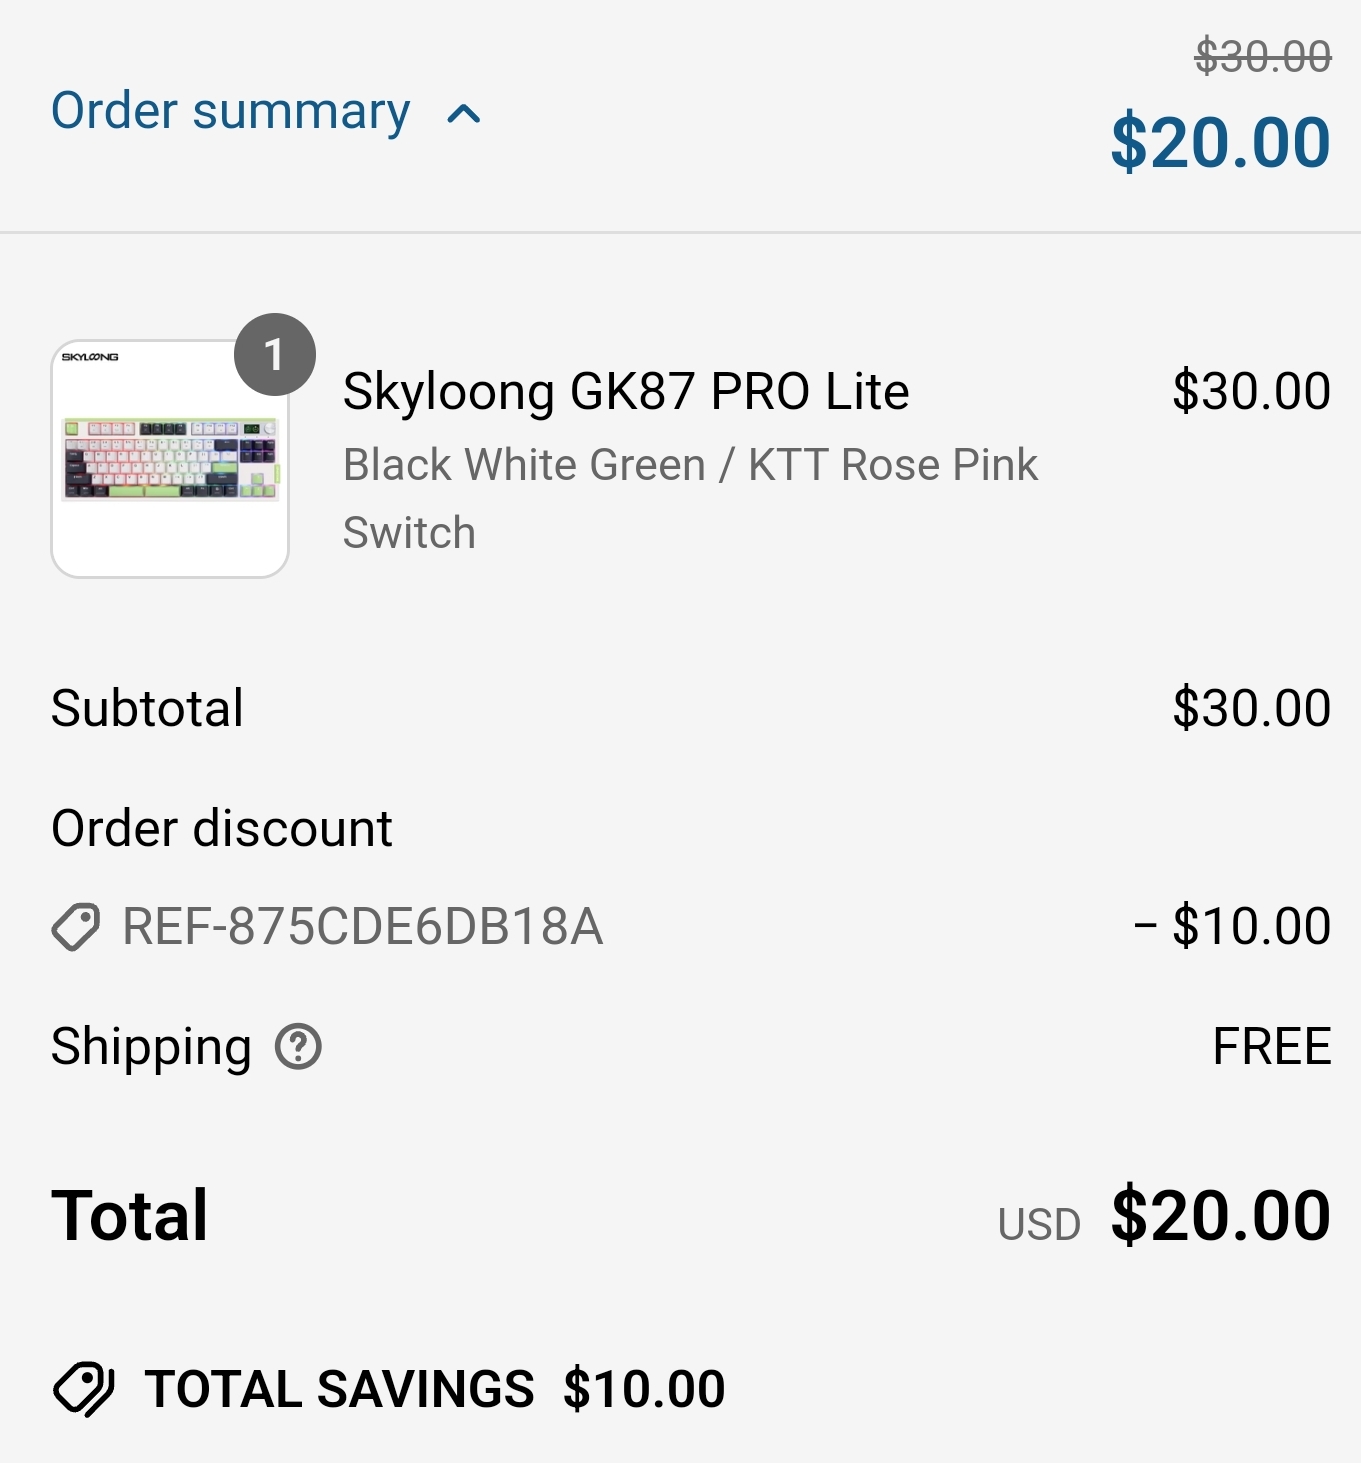Open the Shipping help question-mark icon
This screenshot has width=1361, height=1463.
click(x=298, y=1047)
